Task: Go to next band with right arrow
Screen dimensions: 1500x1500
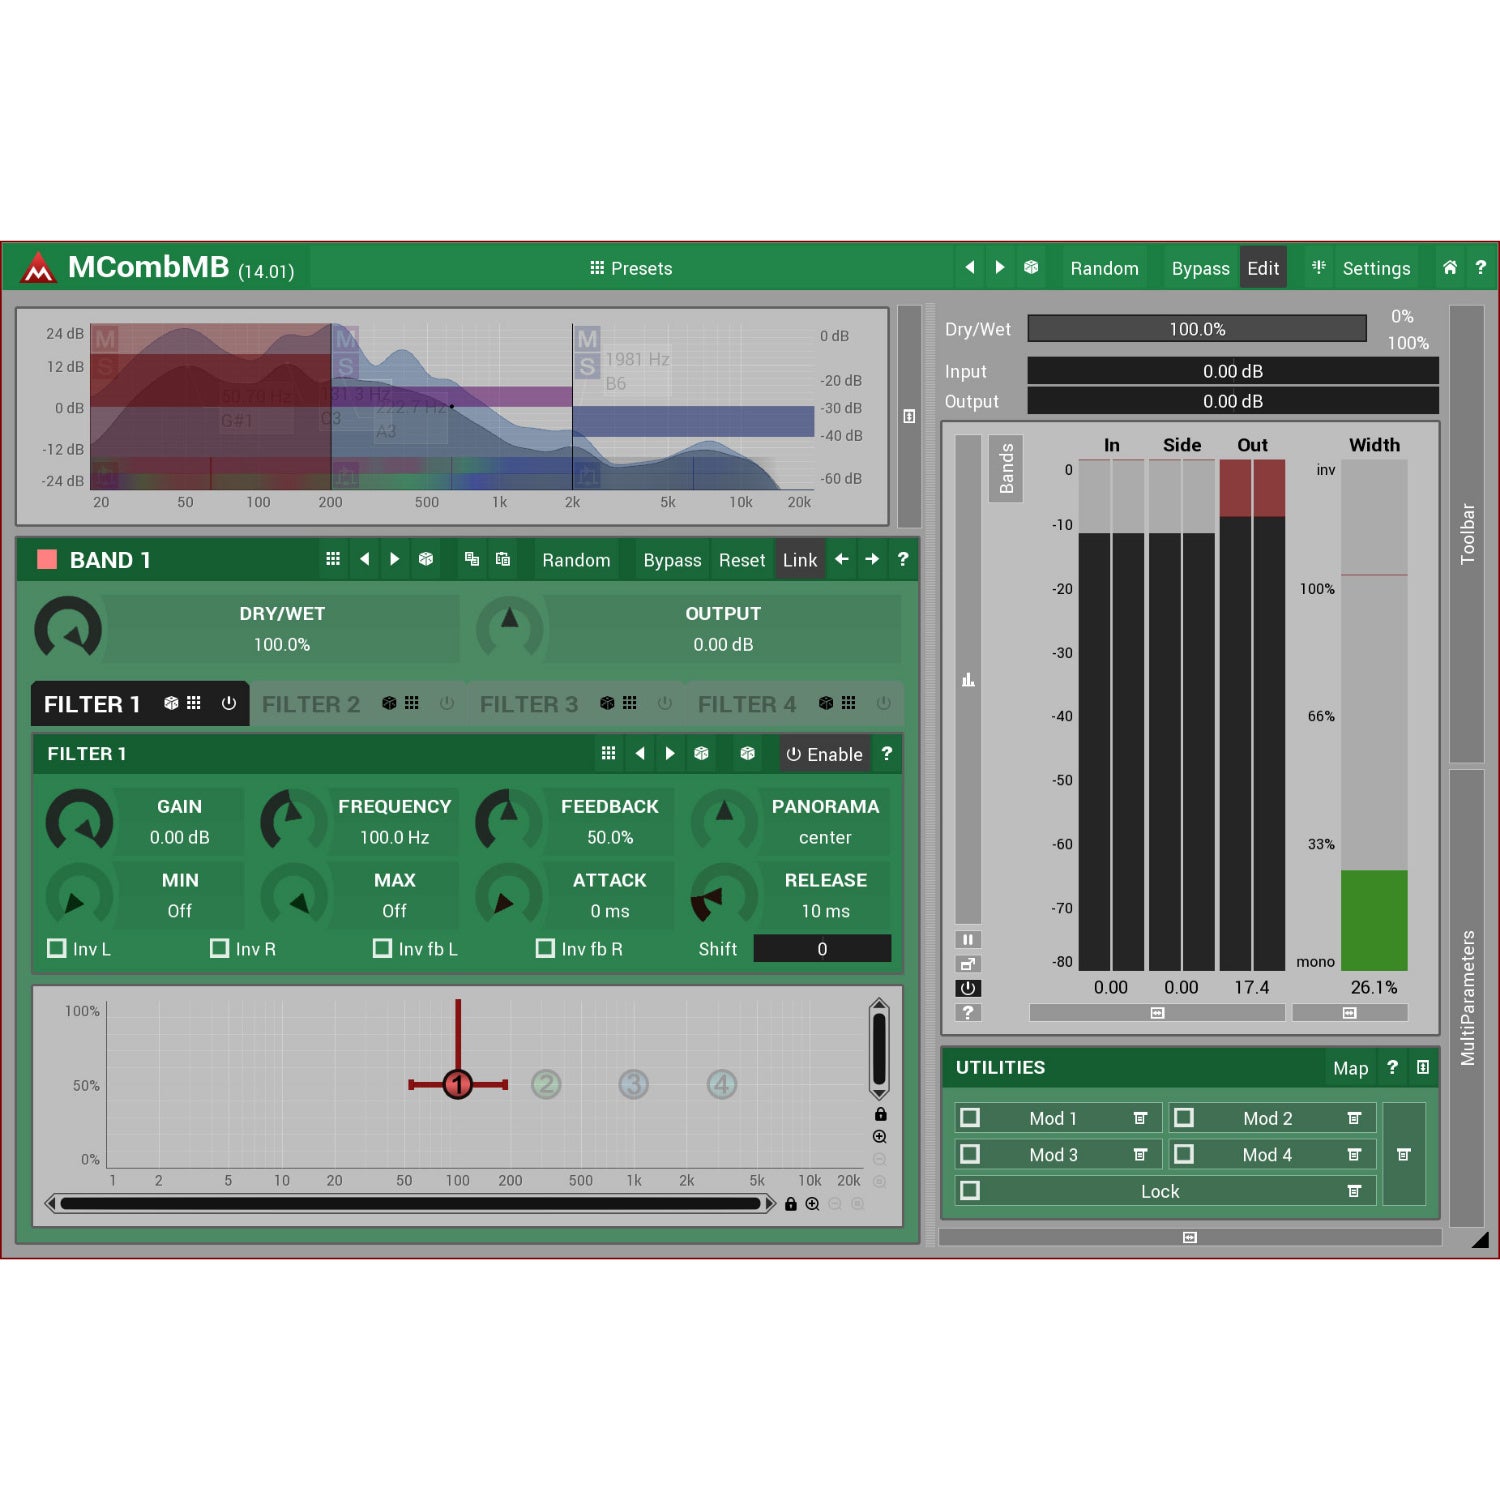Action: click(873, 559)
